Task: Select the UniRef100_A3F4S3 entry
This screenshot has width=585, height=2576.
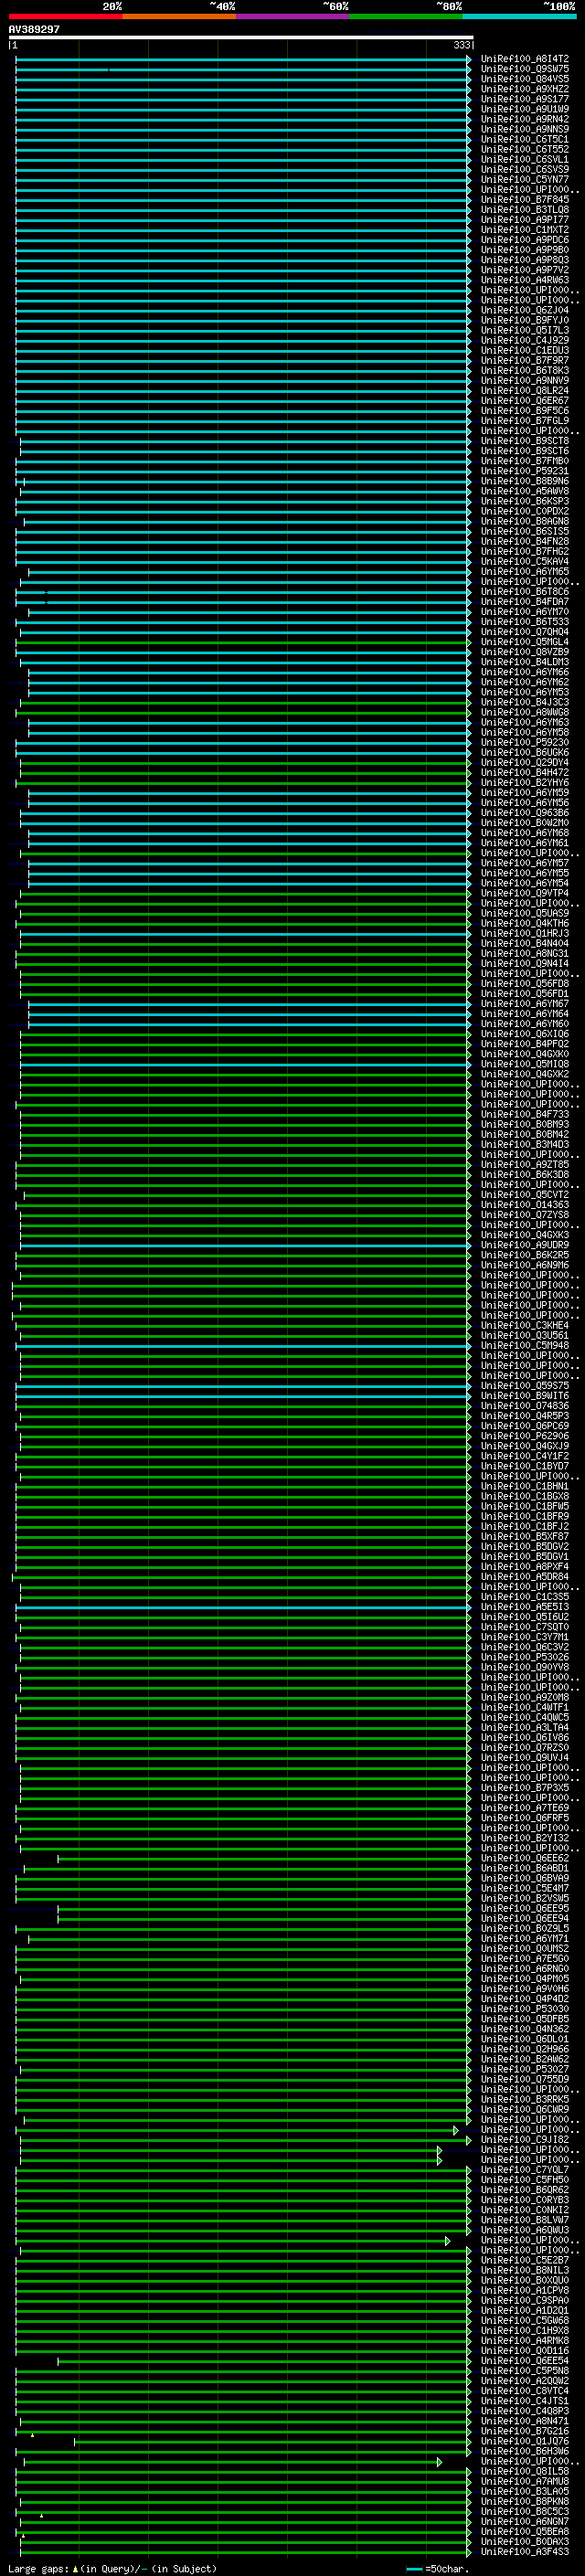Action: (x=525, y=2551)
